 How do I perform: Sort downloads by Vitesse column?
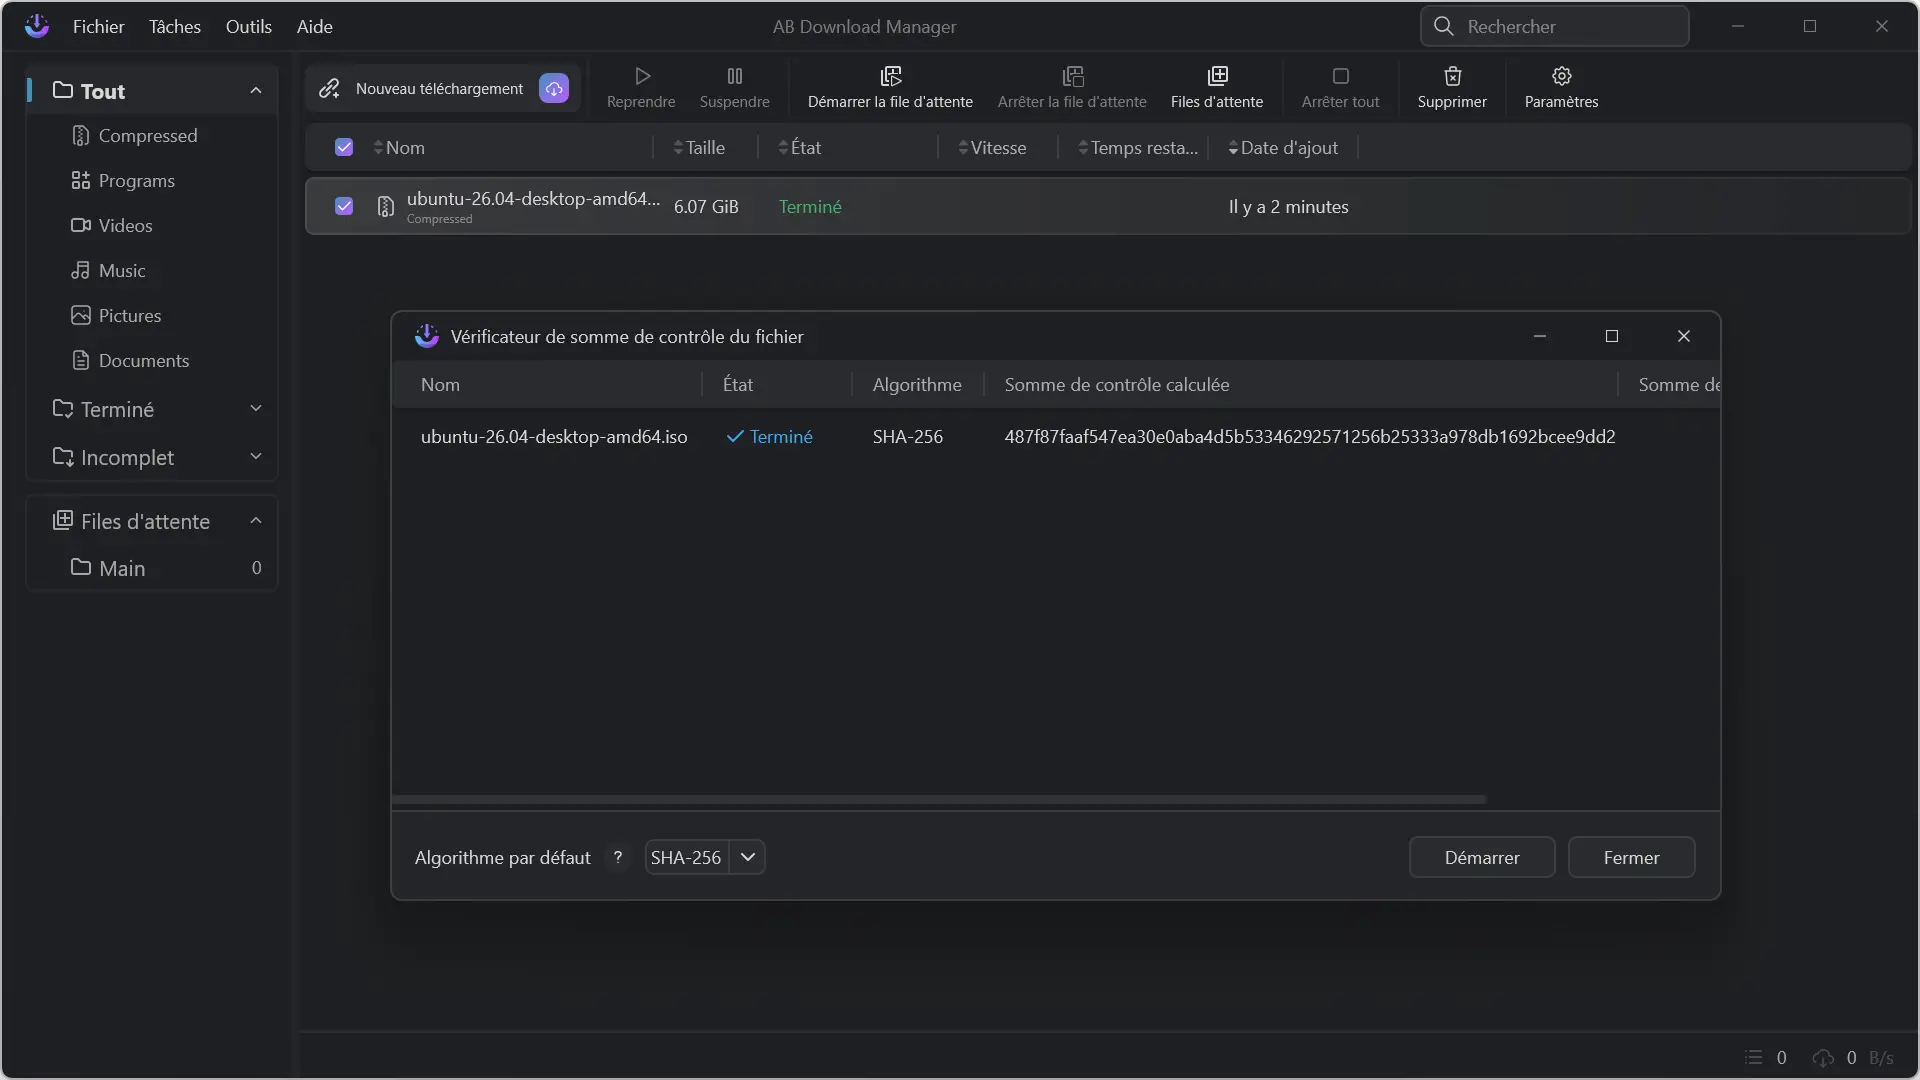tap(992, 148)
